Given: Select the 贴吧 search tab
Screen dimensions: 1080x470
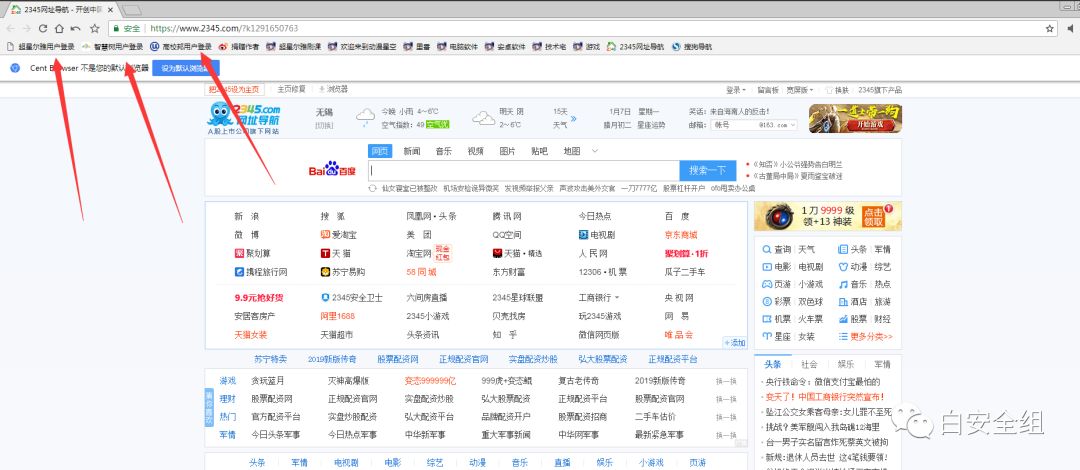Looking at the screenshot, I should point(539,151).
